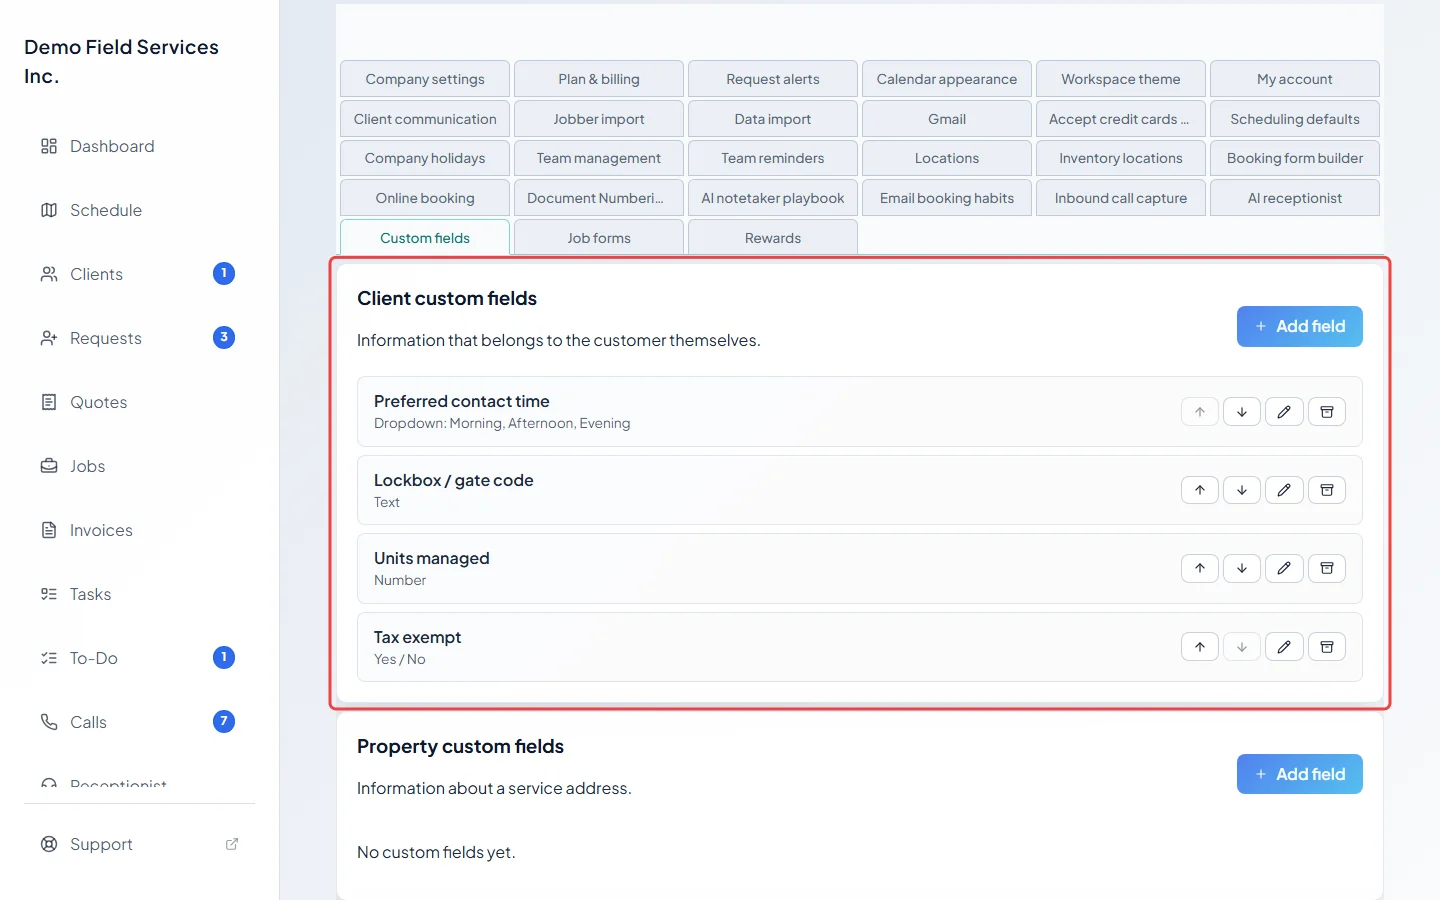Screen dimensions: 1440x900
Task: Move Lockbox / gate code field up
Action: coord(1200,490)
